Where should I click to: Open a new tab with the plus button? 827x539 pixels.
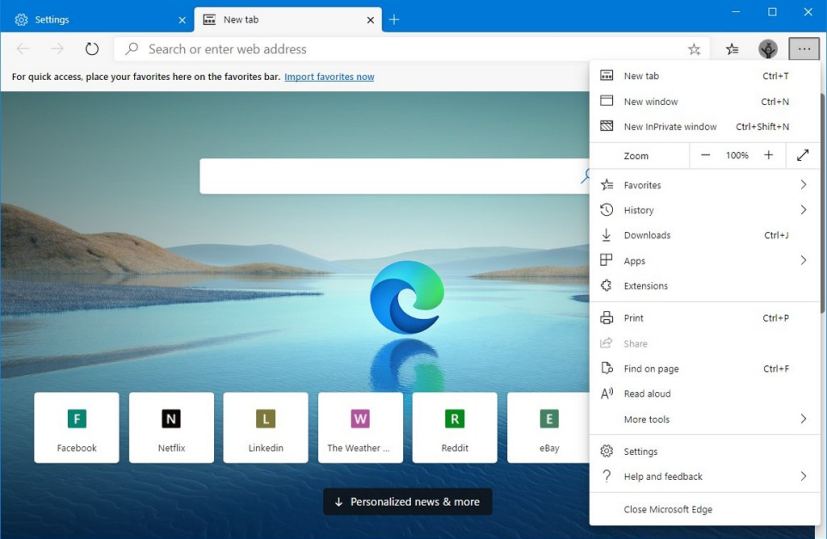(x=394, y=20)
